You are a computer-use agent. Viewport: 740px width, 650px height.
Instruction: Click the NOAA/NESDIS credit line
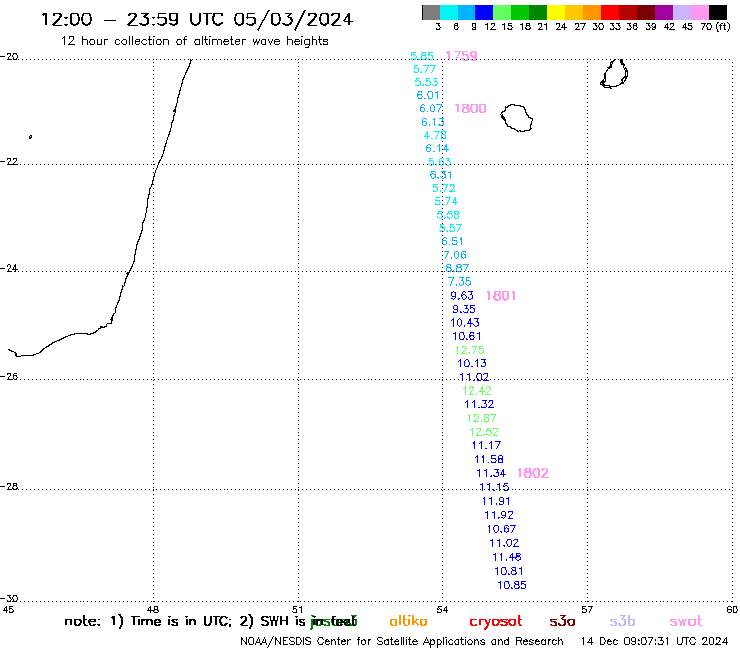coord(402,642)
